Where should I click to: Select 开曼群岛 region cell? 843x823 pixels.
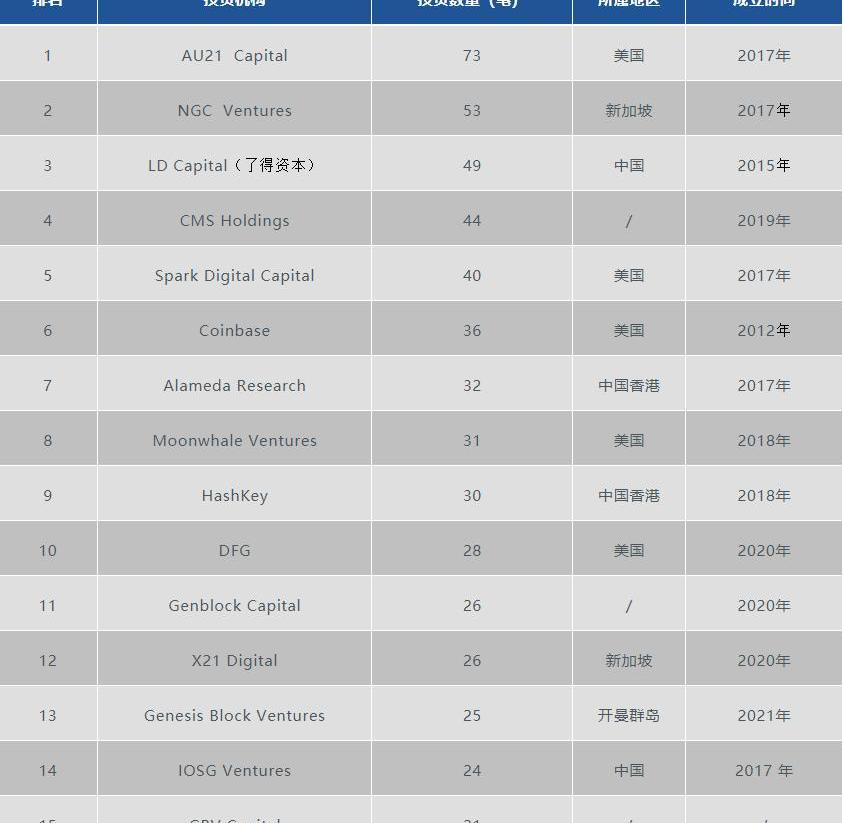(628, 715)
